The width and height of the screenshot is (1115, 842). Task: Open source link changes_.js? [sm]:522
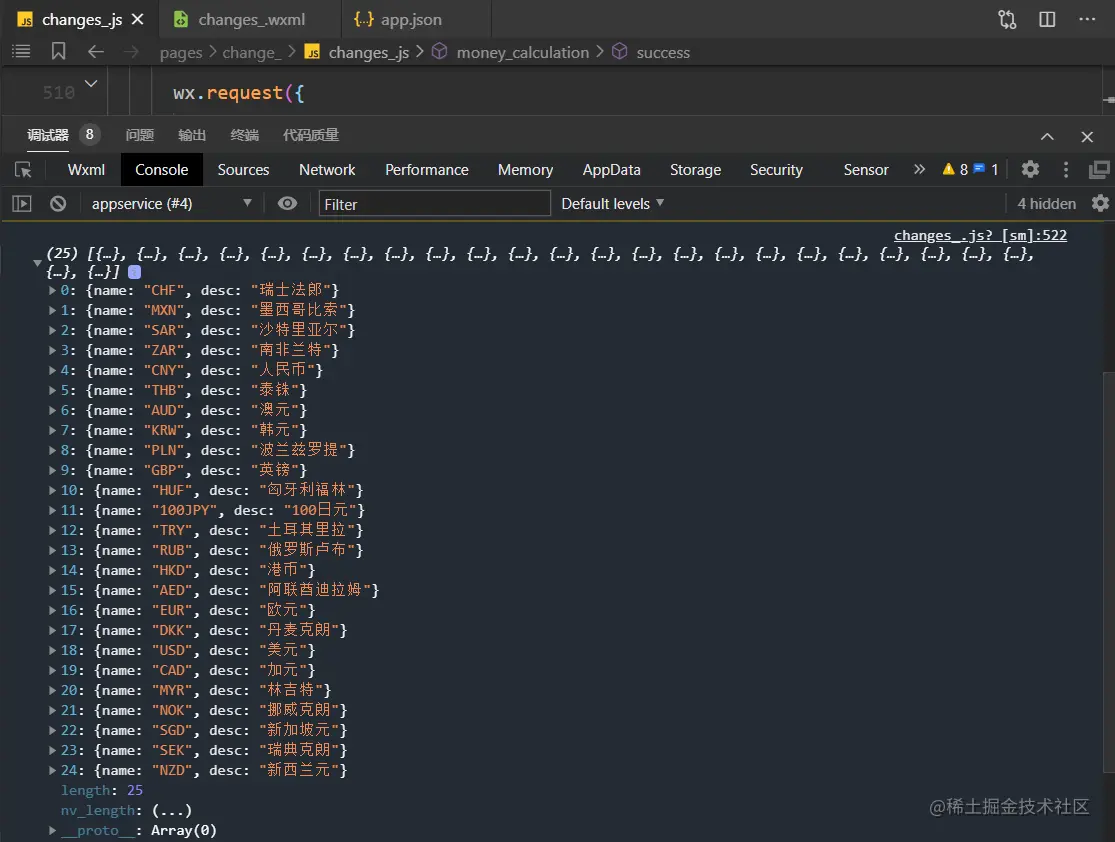[980, 235]
